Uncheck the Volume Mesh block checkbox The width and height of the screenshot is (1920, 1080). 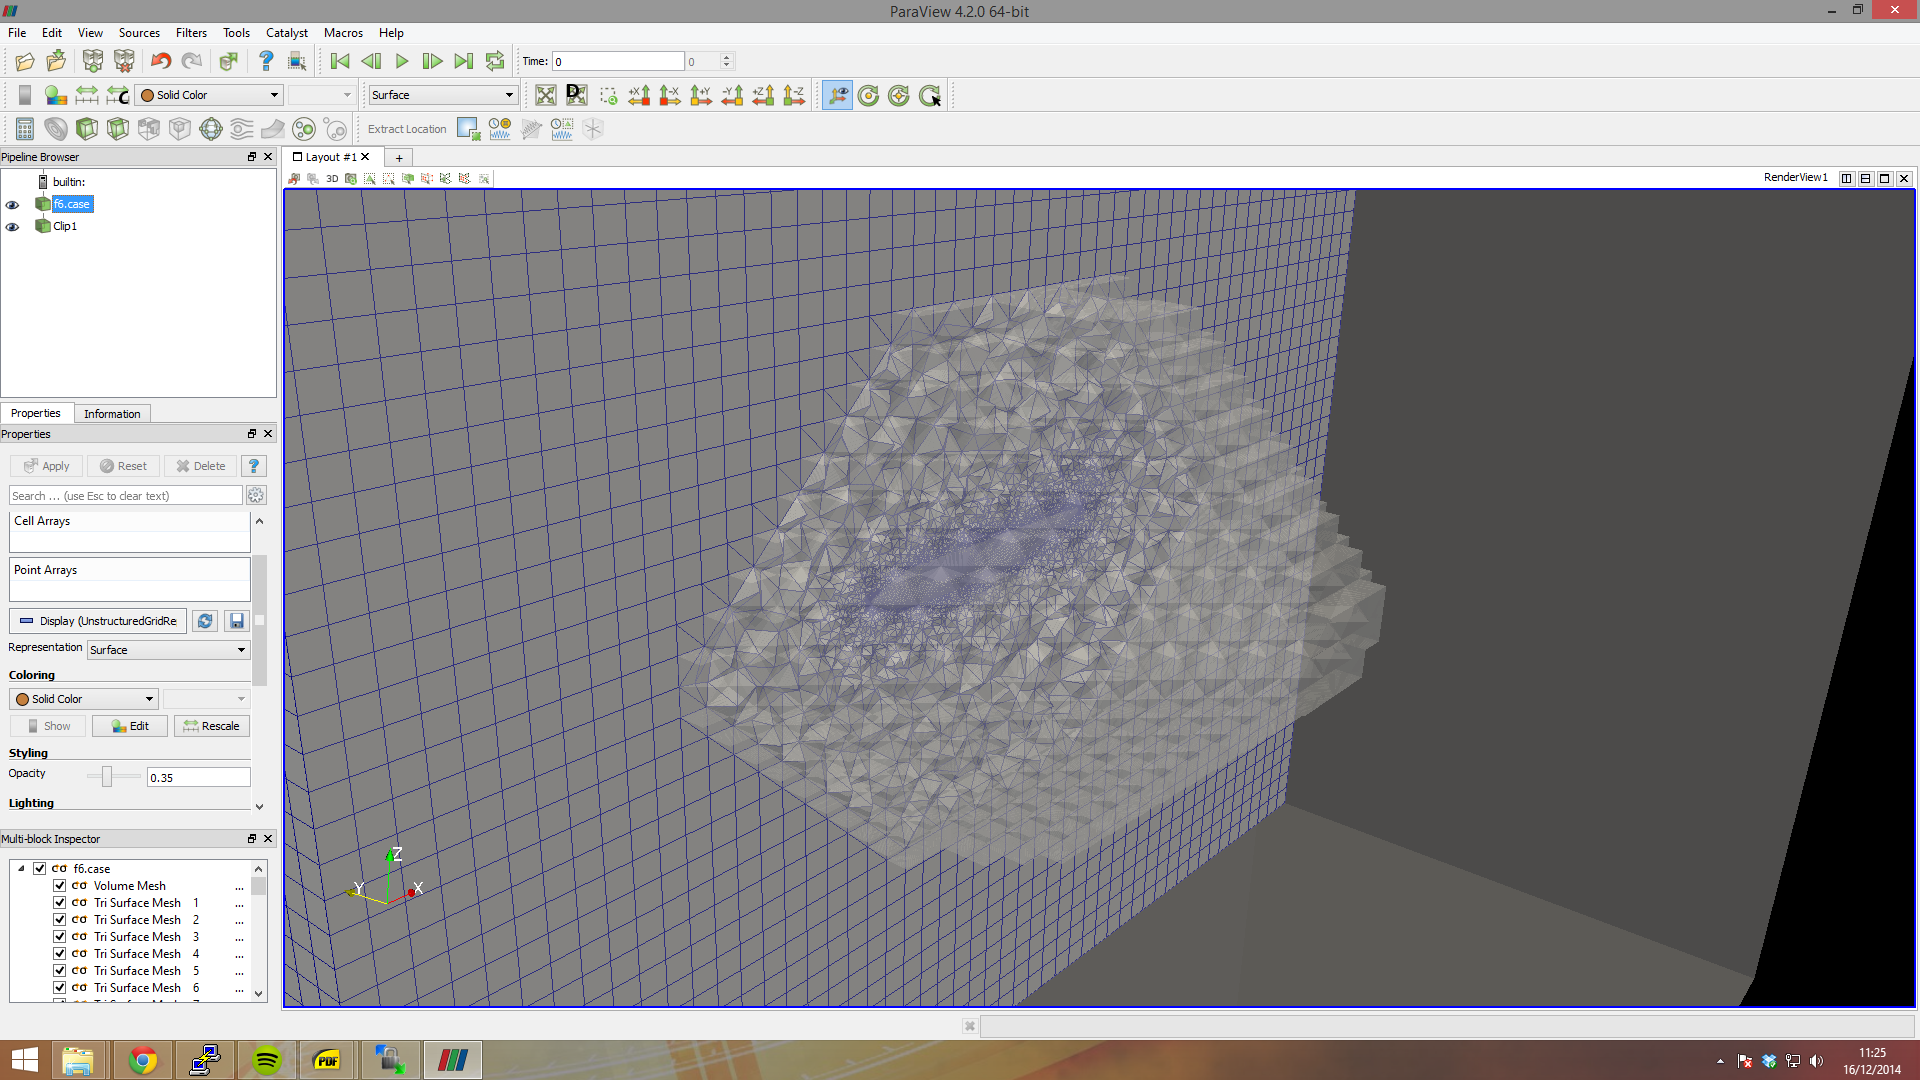(x=60, y=886)
